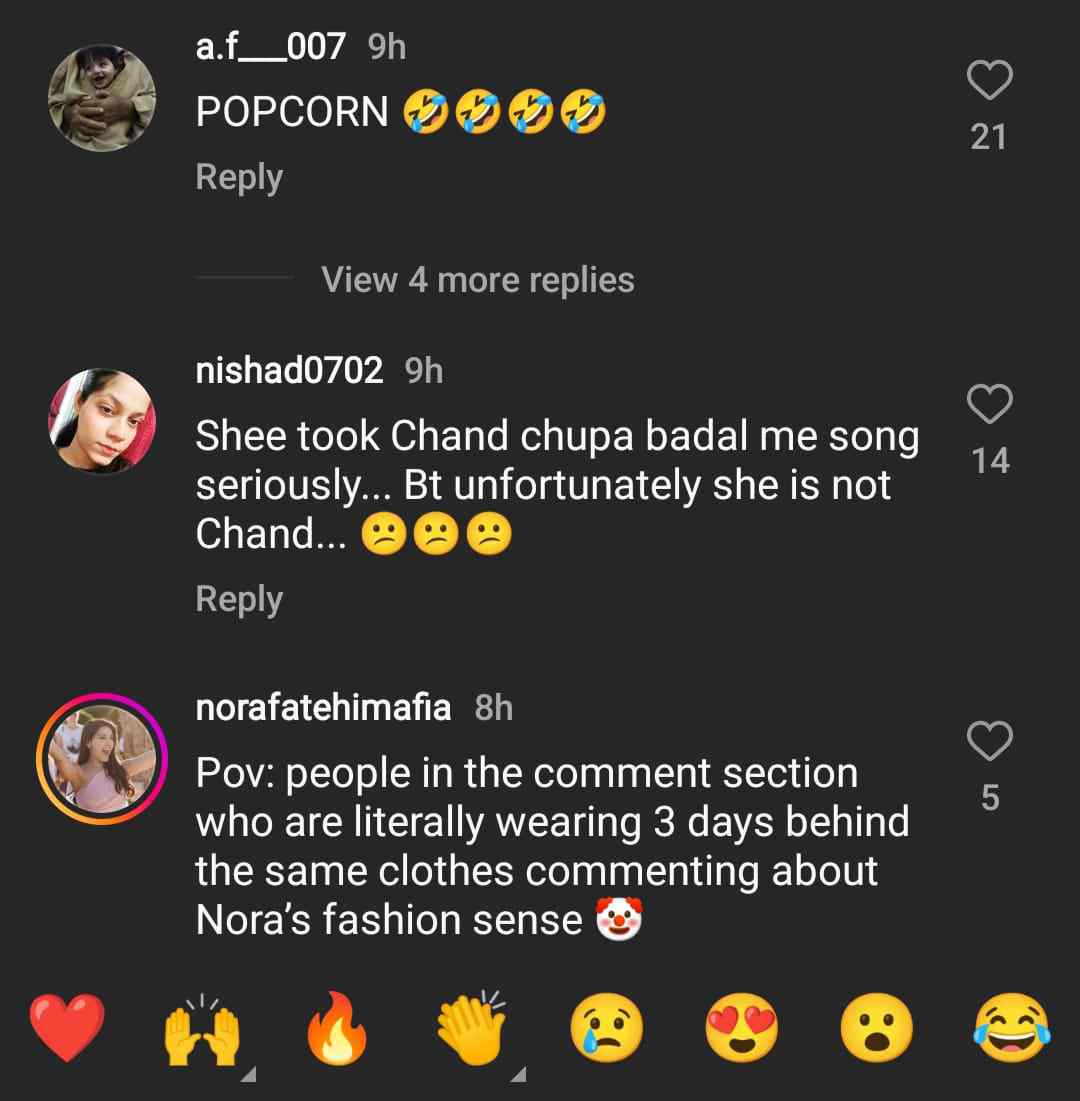Open a.f___007's profile picture
The height and width of the screenshot is (1101, 1080).
(102, 97)
